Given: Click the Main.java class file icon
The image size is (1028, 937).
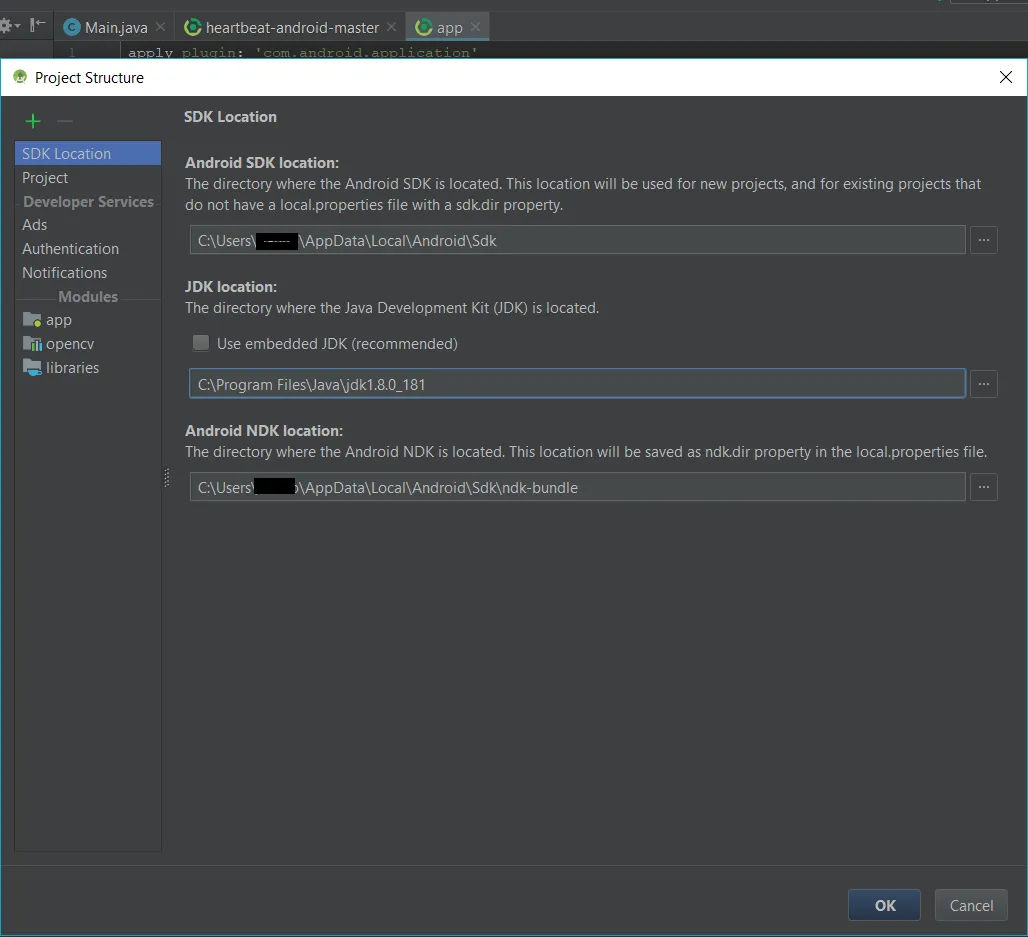Looking at the screenshot, I should coord(71,27).
